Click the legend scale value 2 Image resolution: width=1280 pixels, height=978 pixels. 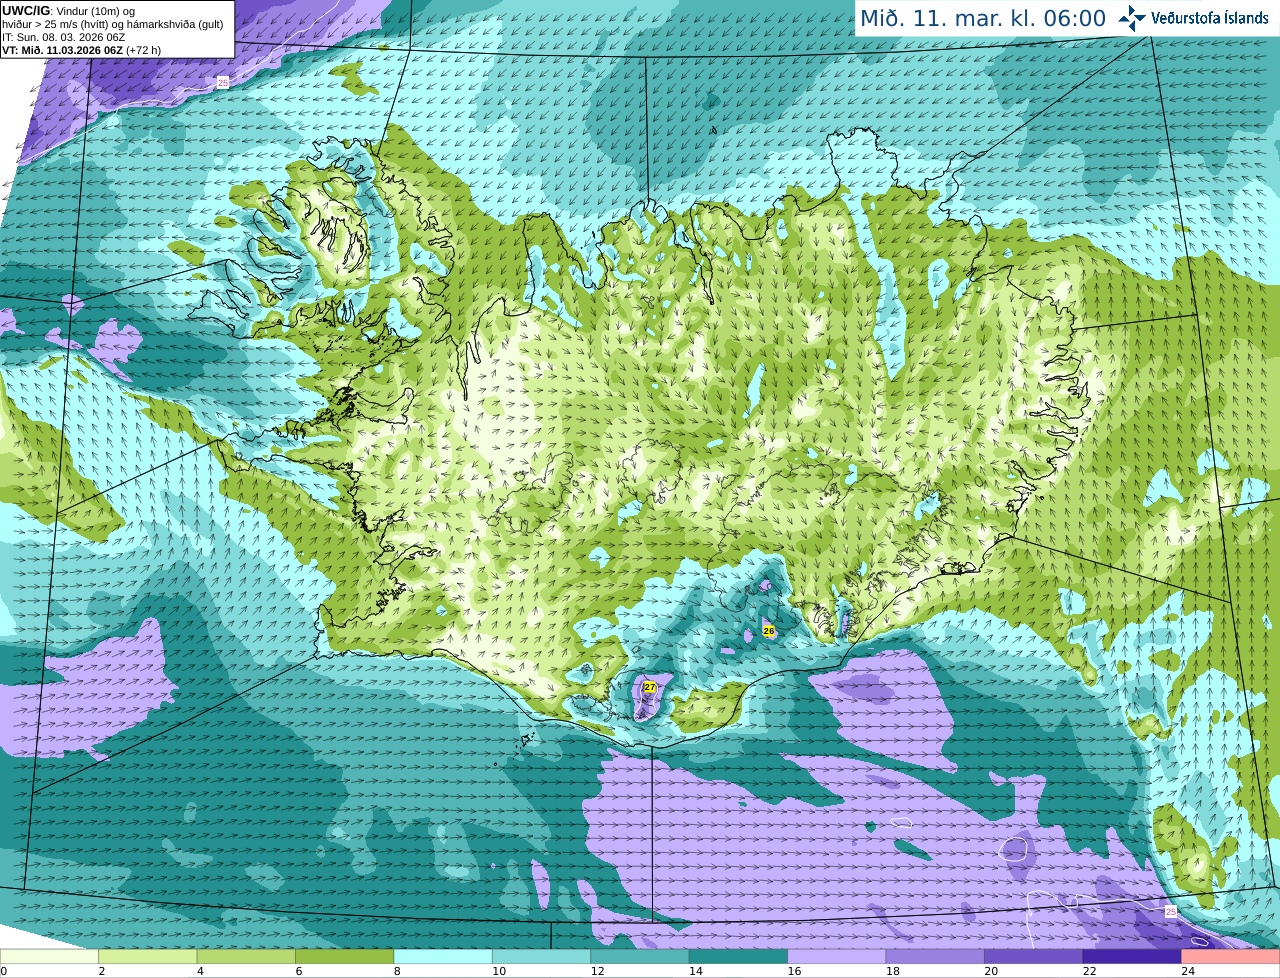102,971
